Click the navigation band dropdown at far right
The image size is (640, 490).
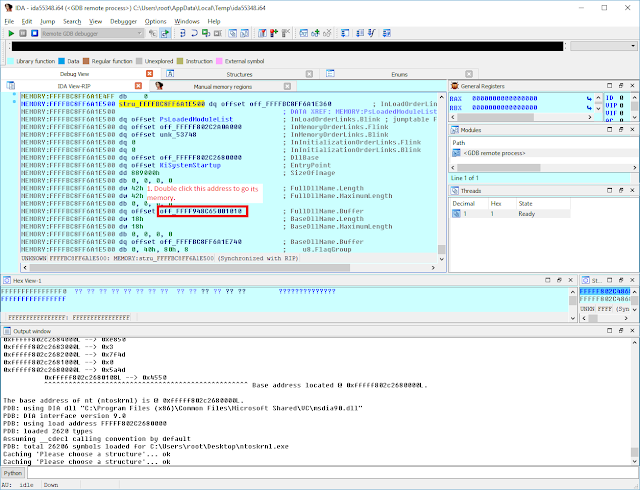click(x=603, y=46)
